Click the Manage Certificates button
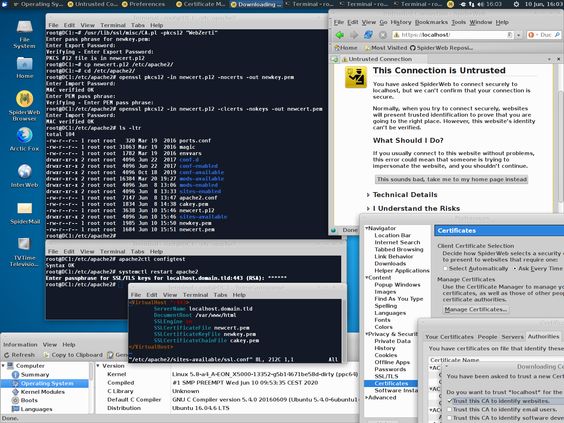The height and width of the screenshot is (423, 564). pos(476,309)
